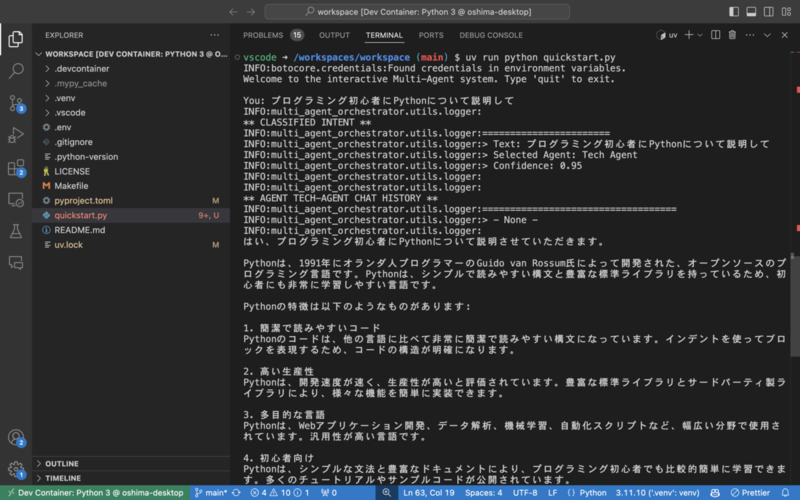This screenshot has width=800, height=500.
Task: Open Explorer views and more actions menu
Action: (214, 35)
